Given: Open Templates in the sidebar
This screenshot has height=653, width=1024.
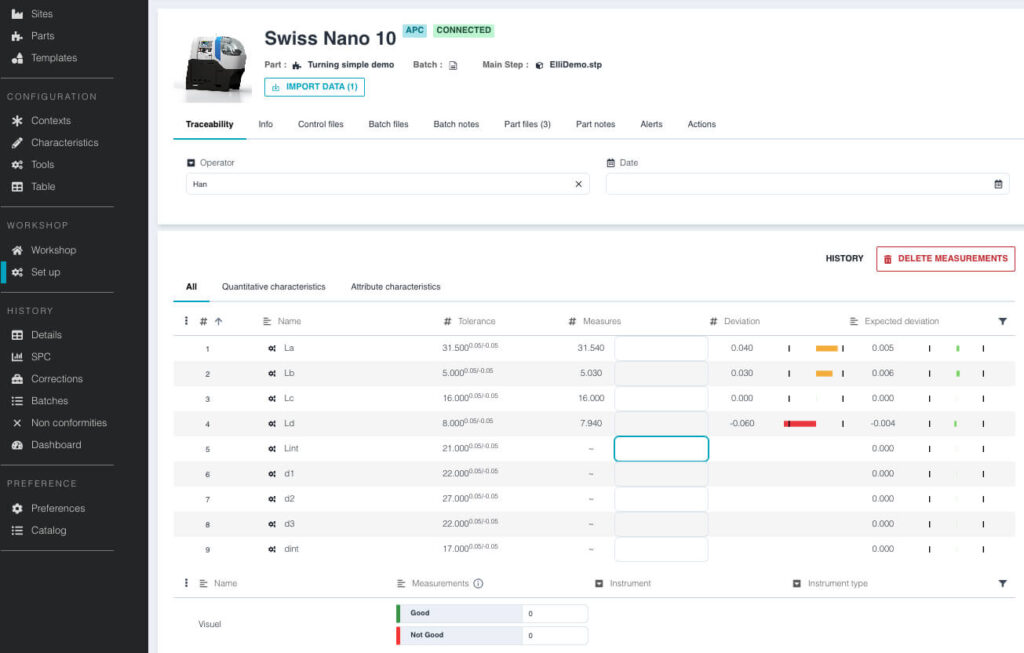Looking at the screenshot, I should pyautogui.click(x=54, y=58).
